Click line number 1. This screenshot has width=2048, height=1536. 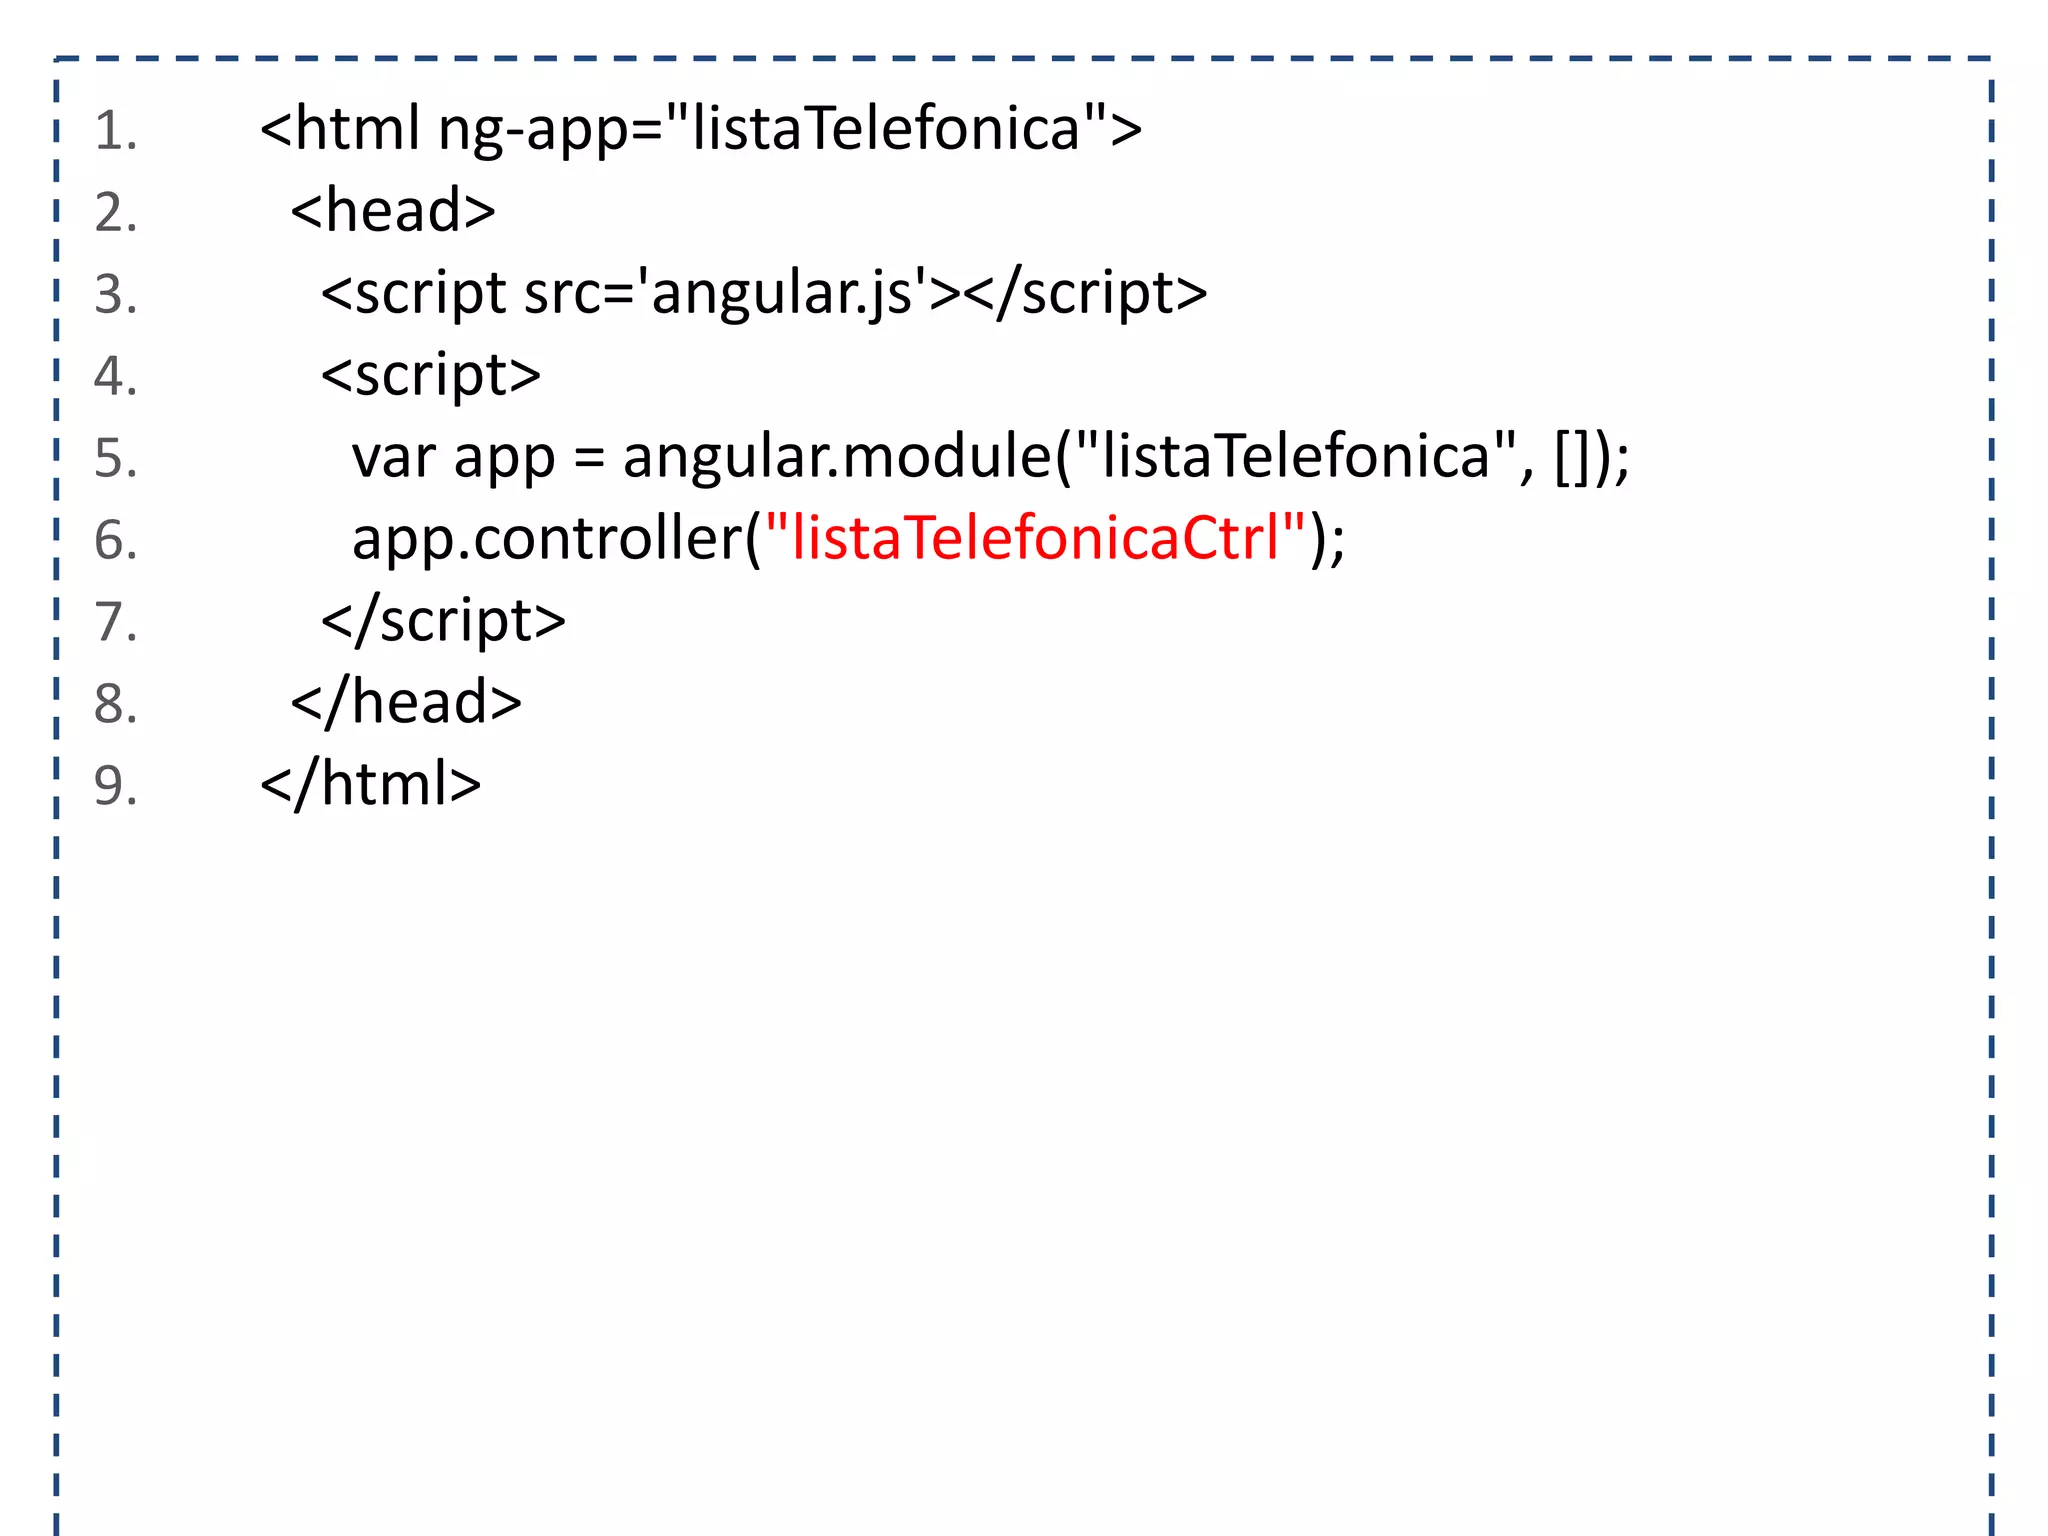(116, 132)
